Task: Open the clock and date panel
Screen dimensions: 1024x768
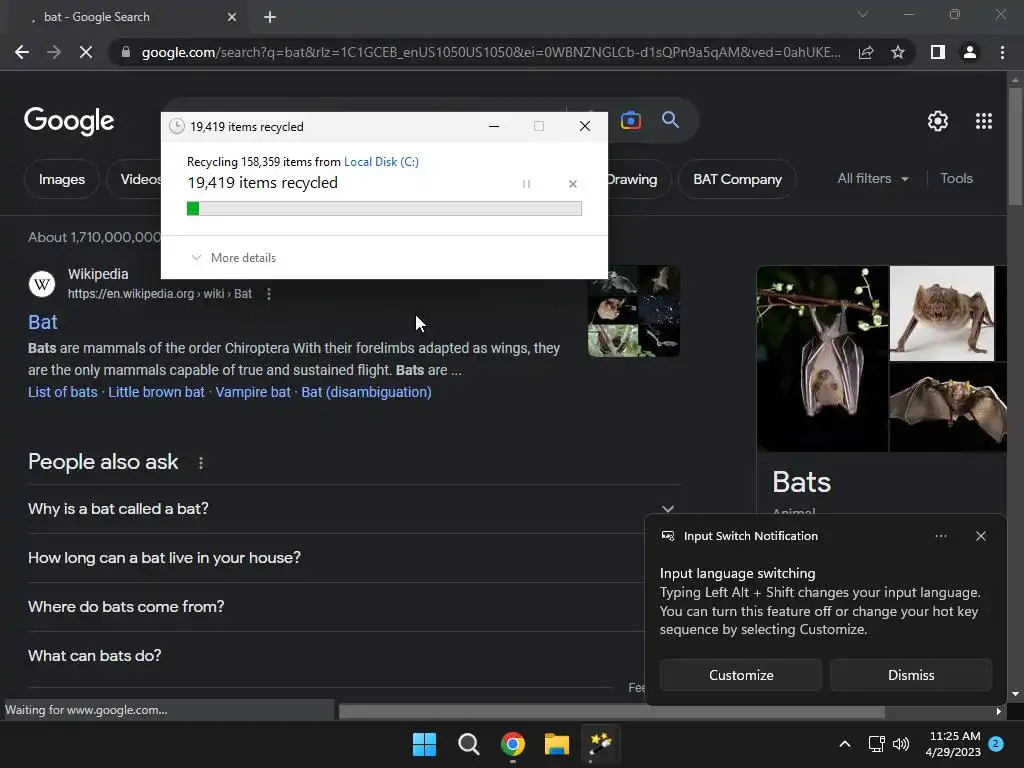Action: coord(954,744)
